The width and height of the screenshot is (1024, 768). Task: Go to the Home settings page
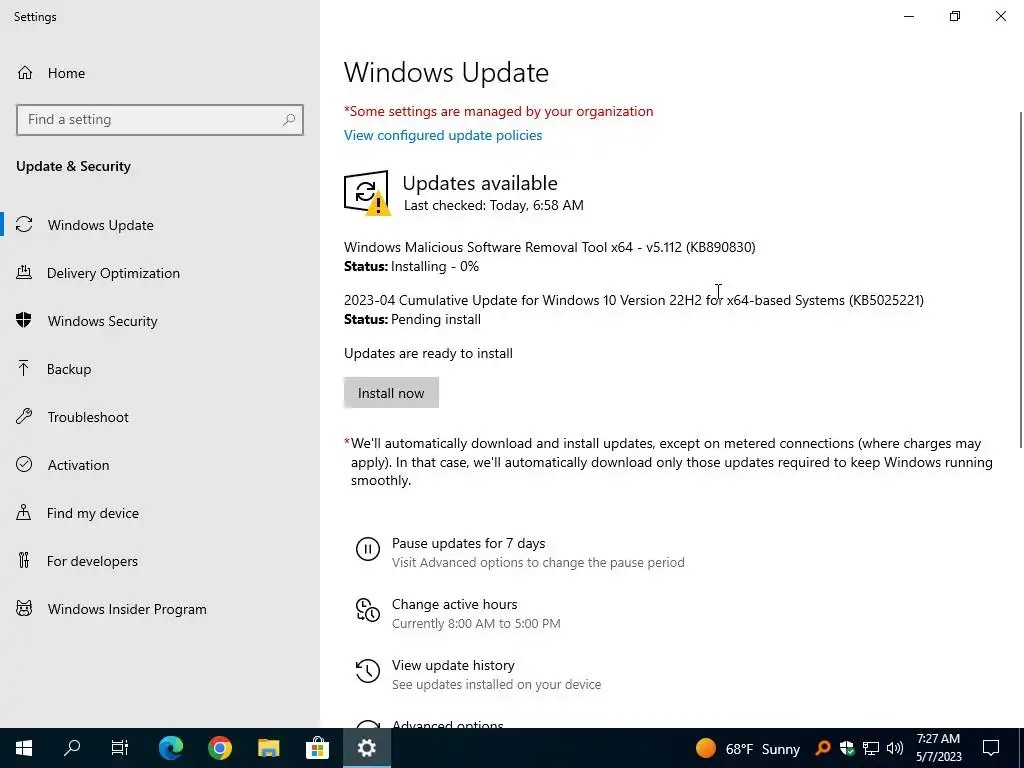point(160,72)
